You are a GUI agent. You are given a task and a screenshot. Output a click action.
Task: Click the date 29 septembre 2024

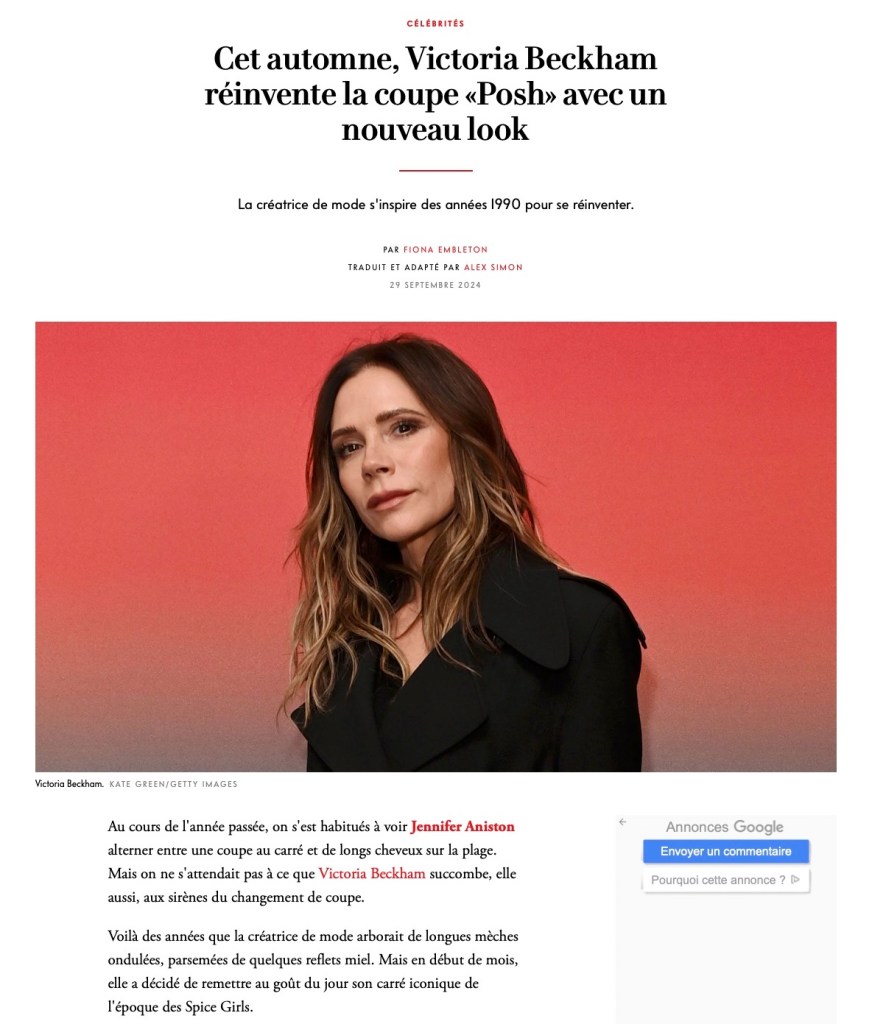click(x=435, y=285)
